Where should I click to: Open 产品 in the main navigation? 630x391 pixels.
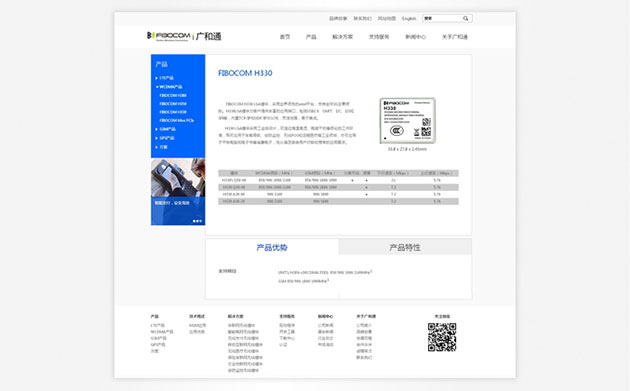pos(311,37)
